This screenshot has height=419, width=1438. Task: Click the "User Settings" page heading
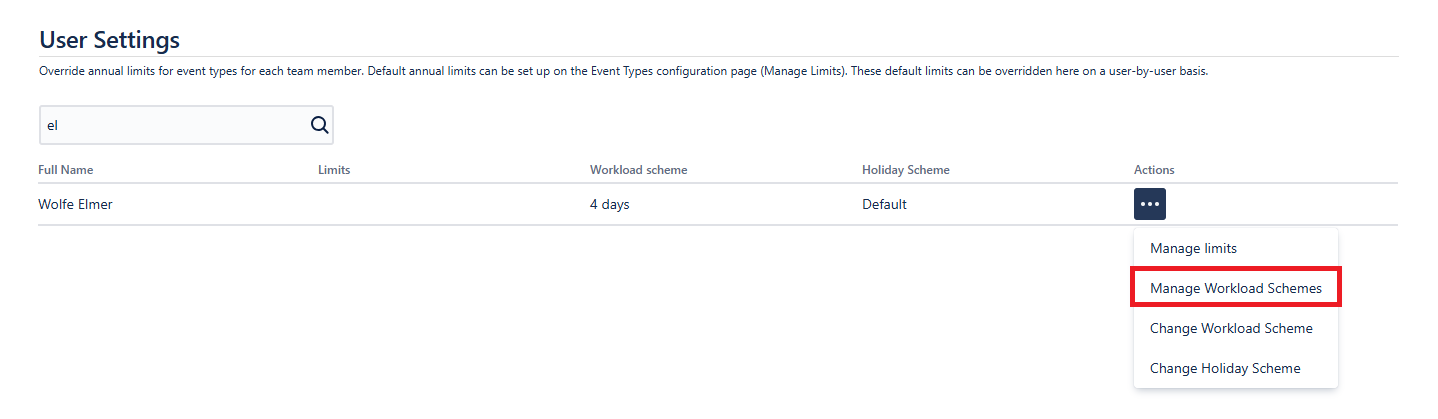click(x=109, y=40)
